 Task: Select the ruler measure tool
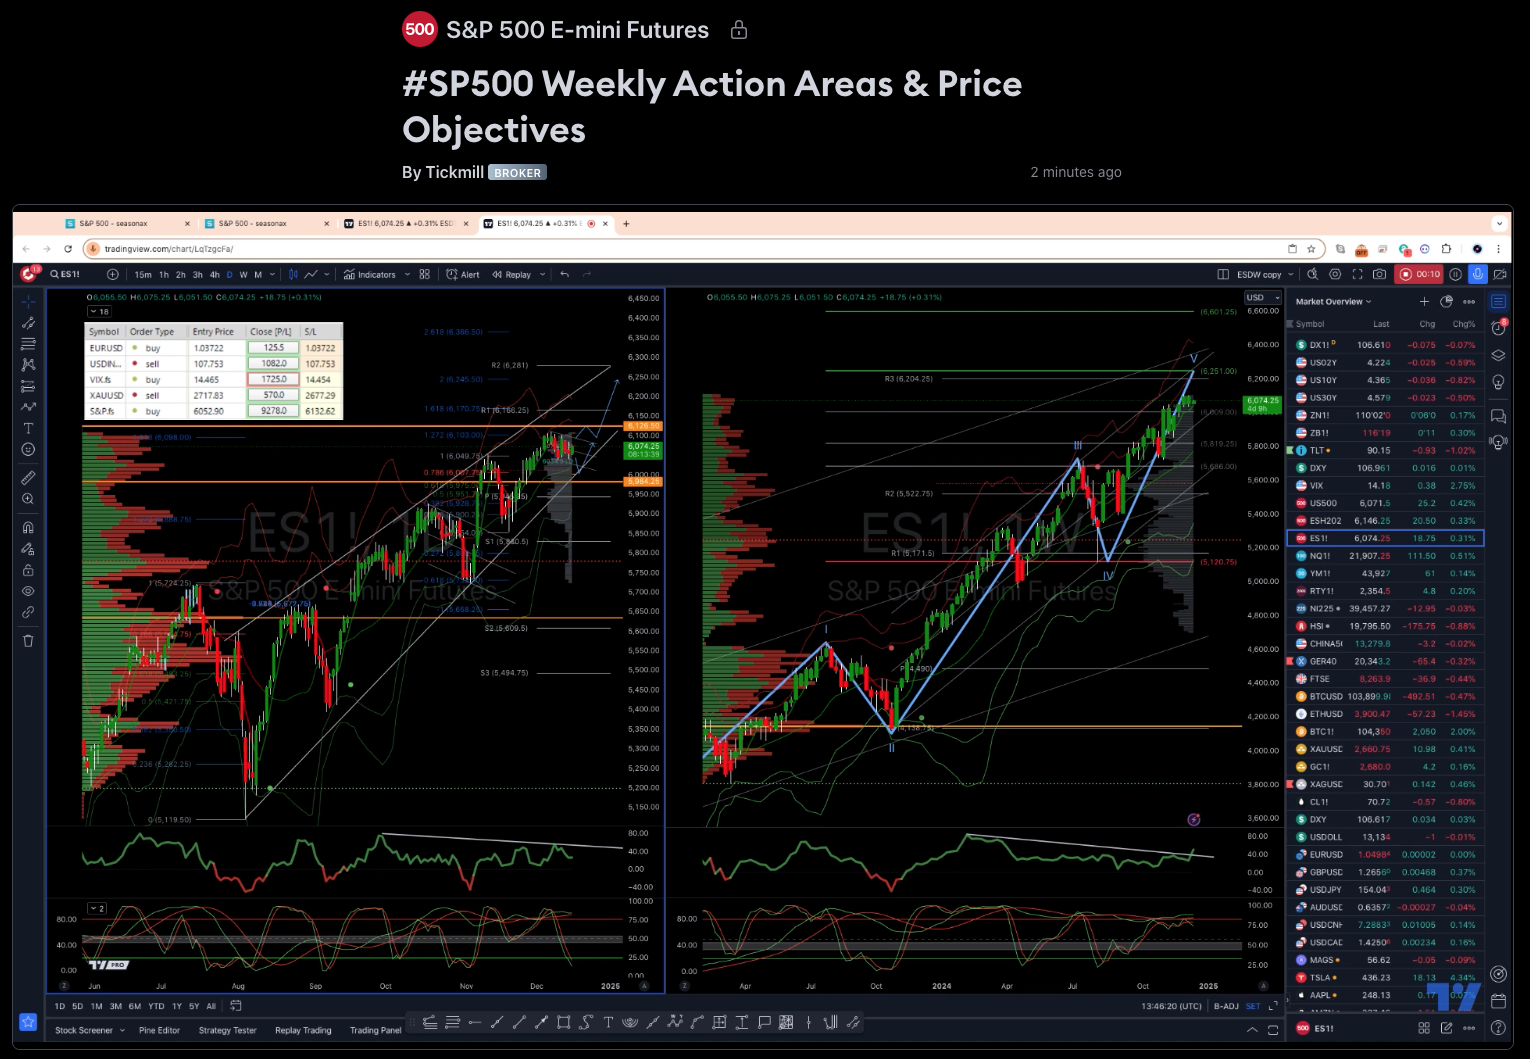point(28,477)
